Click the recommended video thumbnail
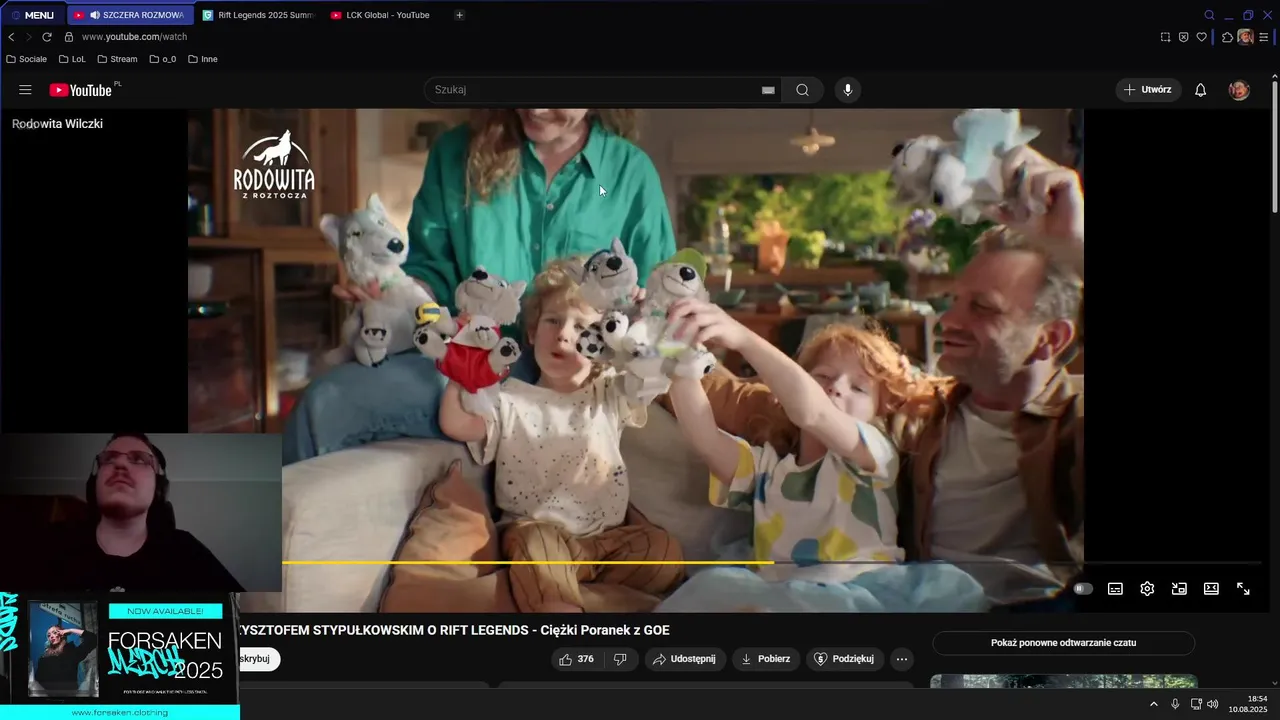 (x=1064, y=681)
